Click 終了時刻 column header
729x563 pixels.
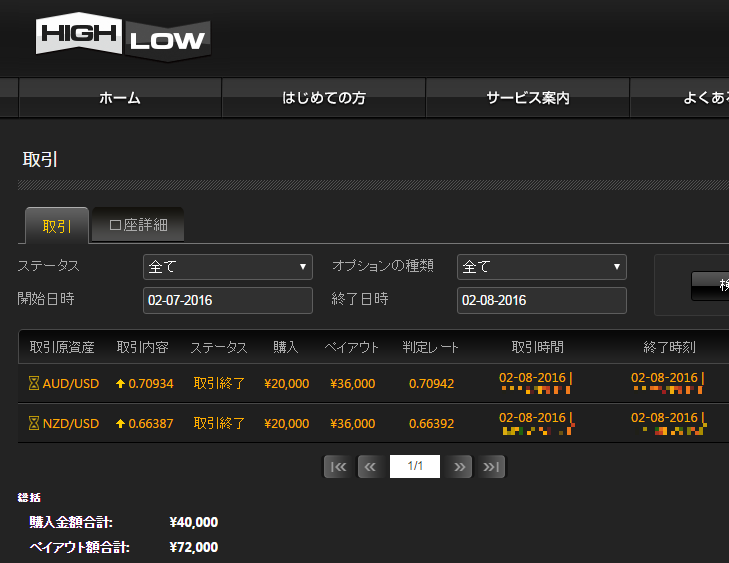[669, 347]
